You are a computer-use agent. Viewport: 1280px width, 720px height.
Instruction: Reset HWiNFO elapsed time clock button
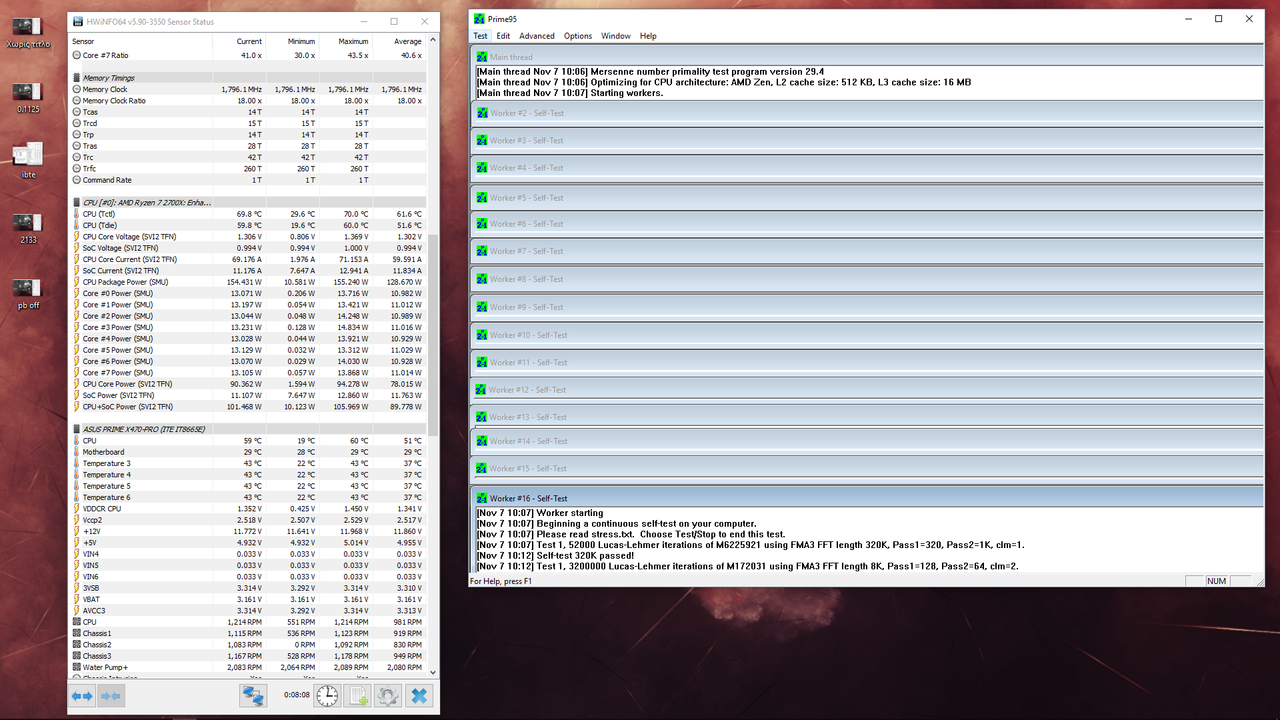327,696
